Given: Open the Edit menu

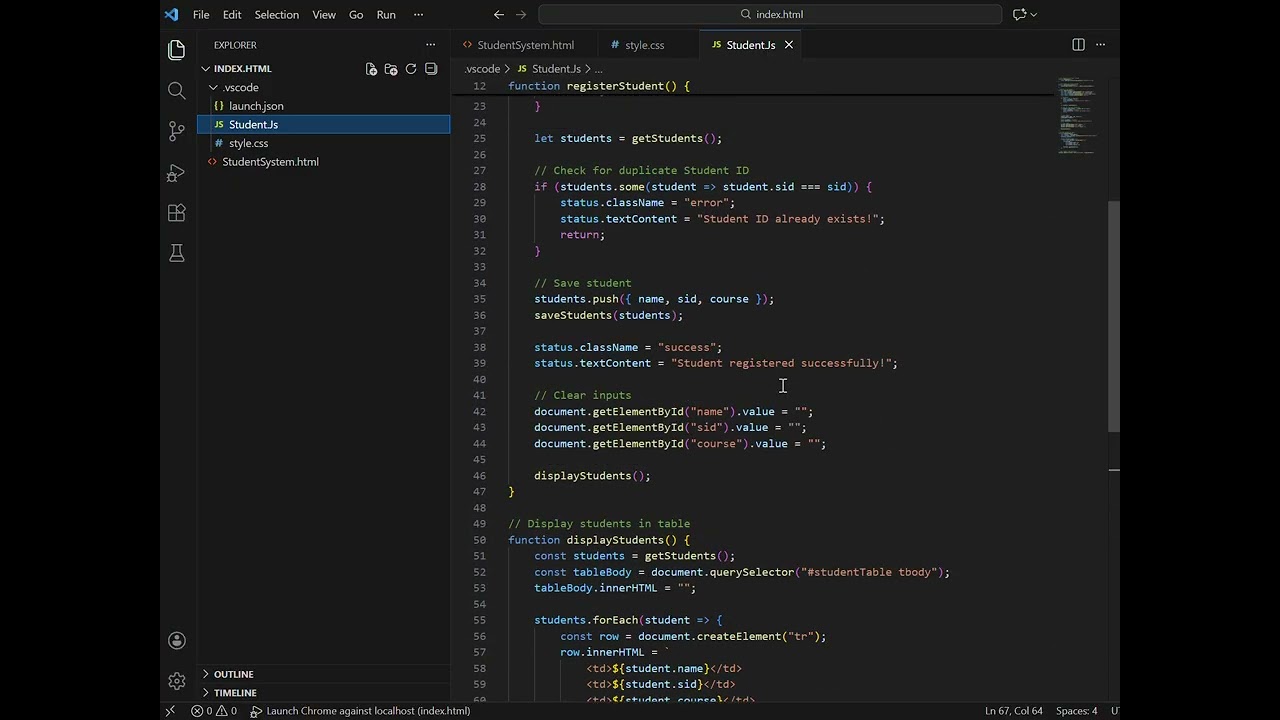Looking at the screenshot, I should (x=232, y=14).
